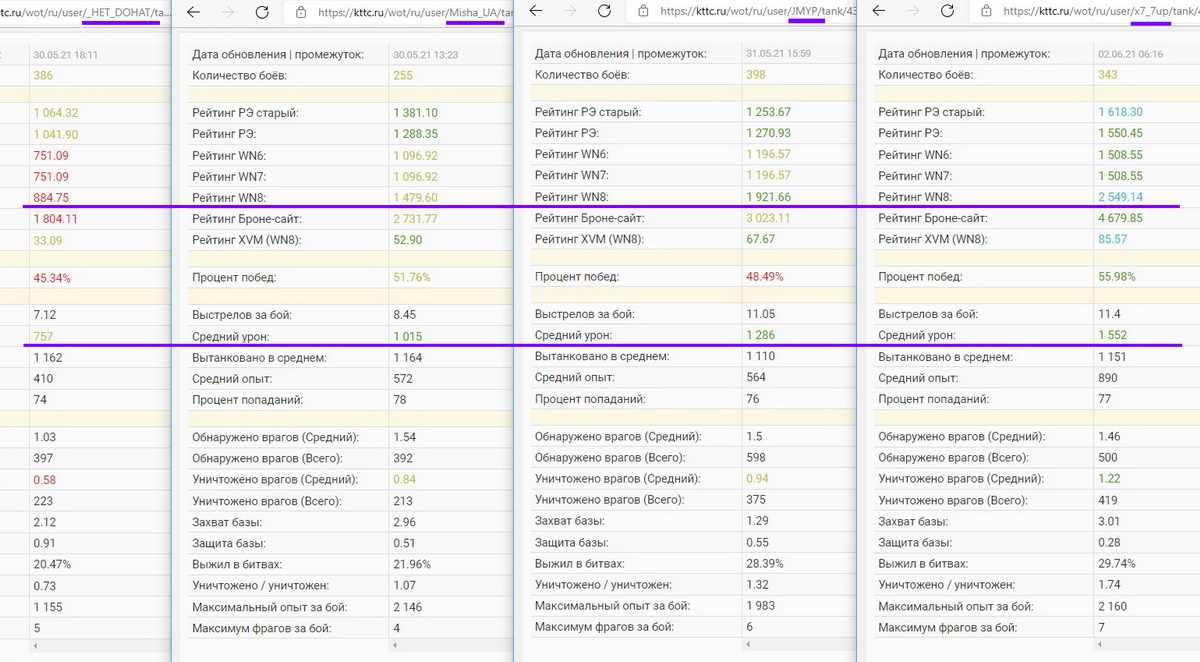Screen dimensions: 1200x662
Task: Select the address bar with the JMYP URL
Action: click(758, 13)
